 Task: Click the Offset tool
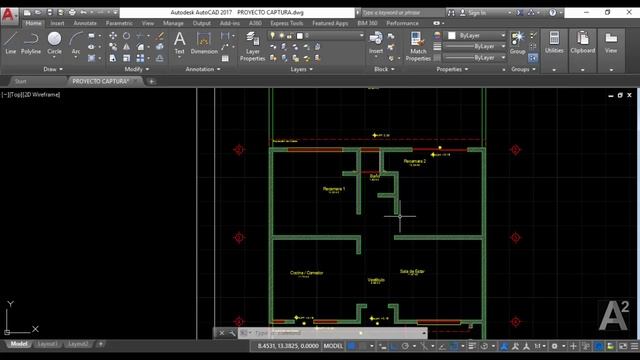click(160, 58)
